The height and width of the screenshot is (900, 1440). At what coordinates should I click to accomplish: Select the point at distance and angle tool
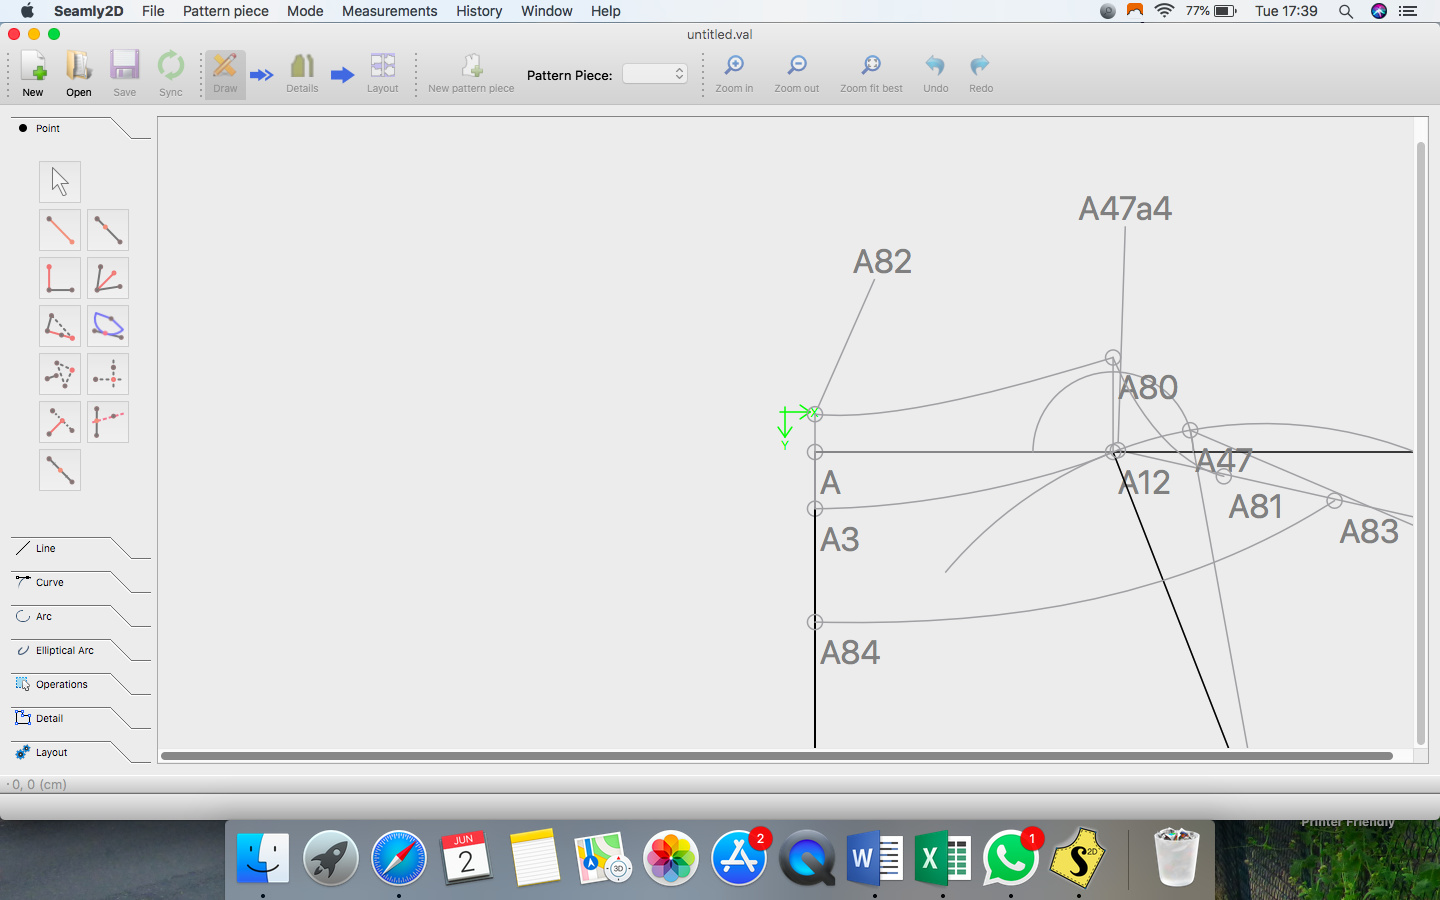click(x=60, y=230)
